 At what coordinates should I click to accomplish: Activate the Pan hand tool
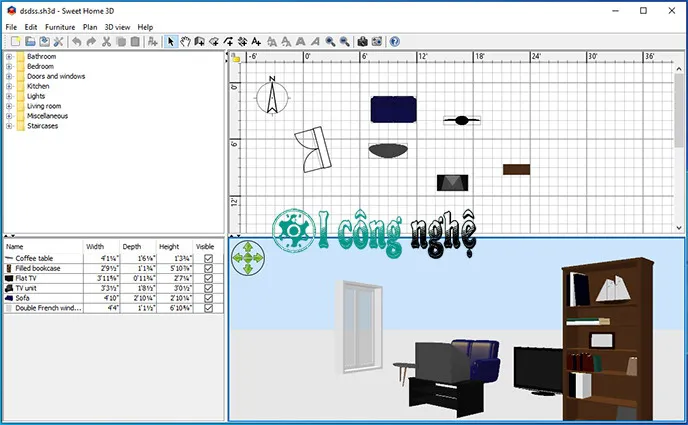tap(185, 42)
